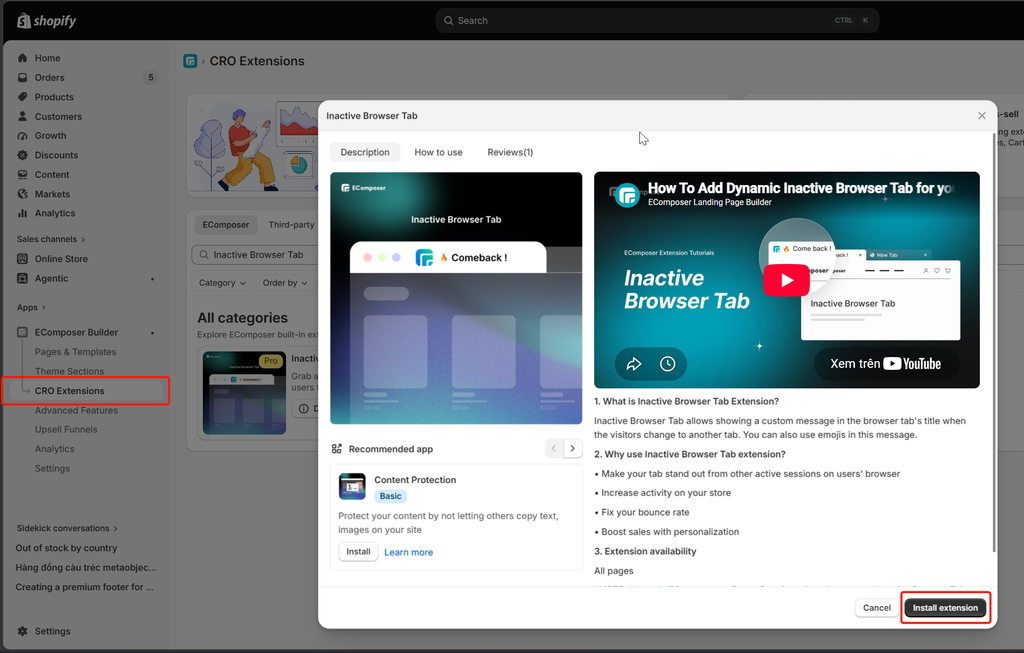1024x653 pixels.
Task: Click the Basic plan badge
Action: [x=391, y=496]
